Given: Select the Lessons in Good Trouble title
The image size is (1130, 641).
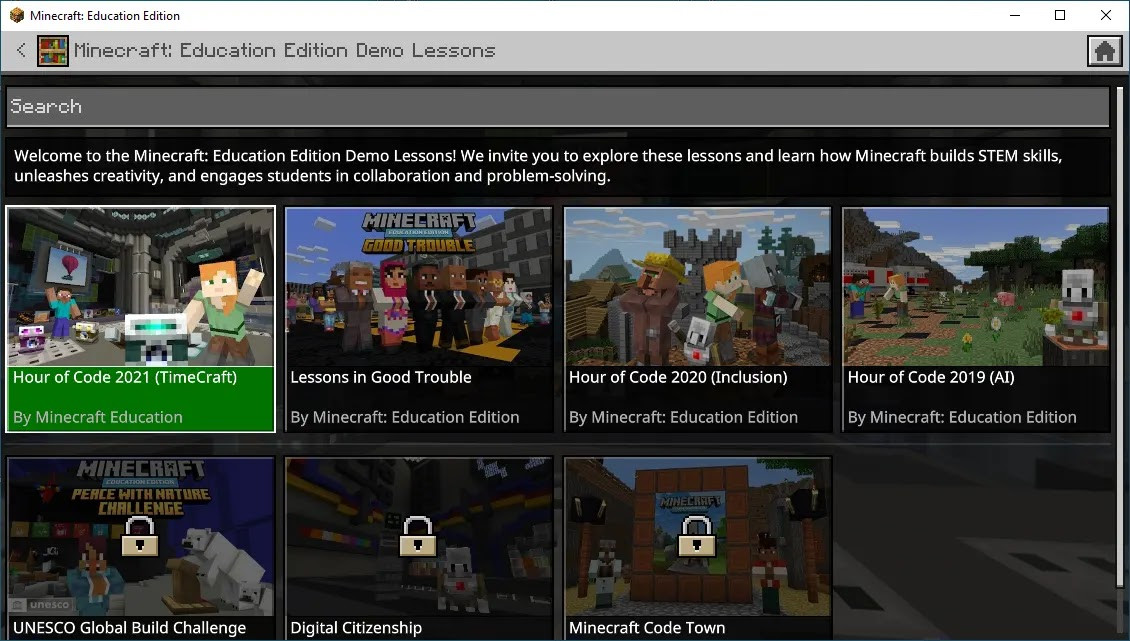Looking at the screenshot, I should tap(381, 378).
